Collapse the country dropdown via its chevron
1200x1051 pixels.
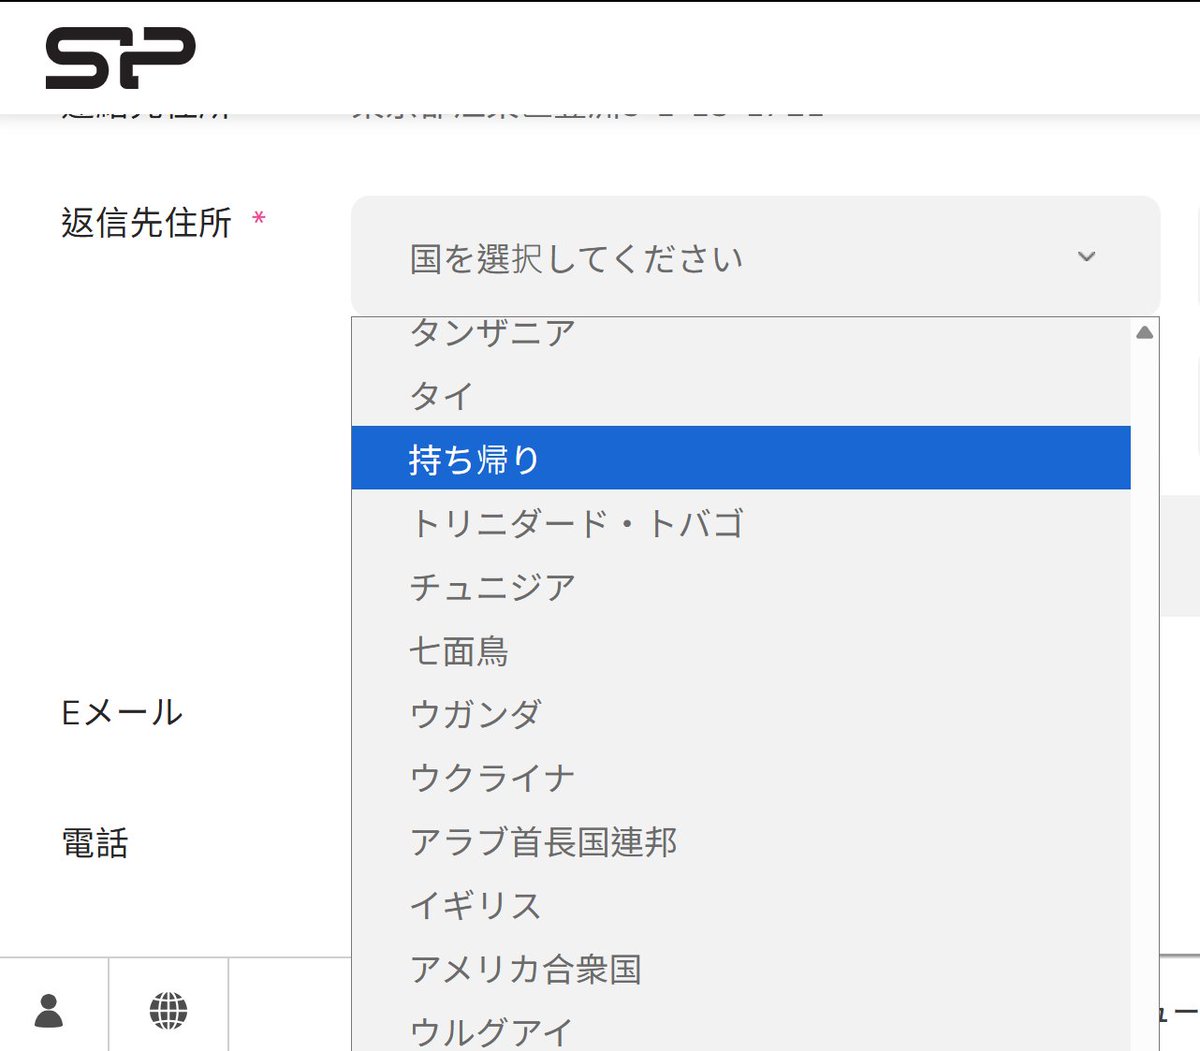click(x=1086, y=257)
